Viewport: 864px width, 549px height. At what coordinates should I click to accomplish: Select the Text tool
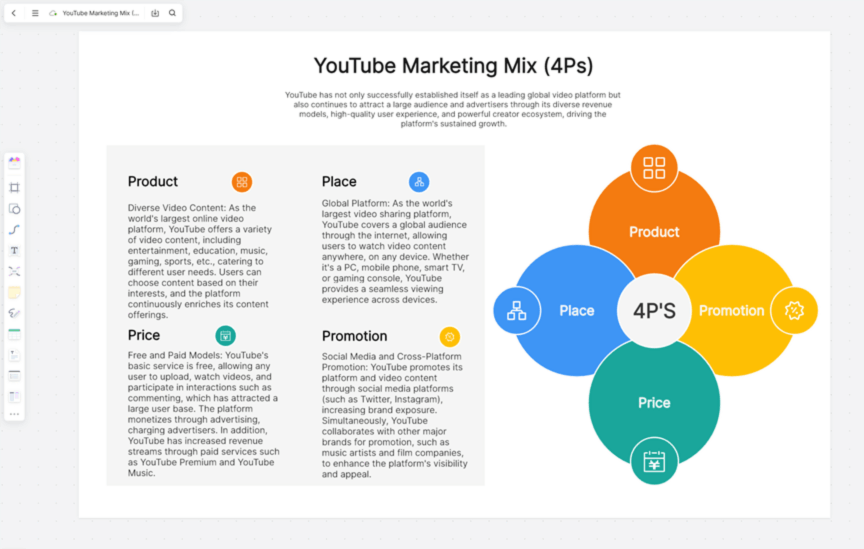pos(14,251)
